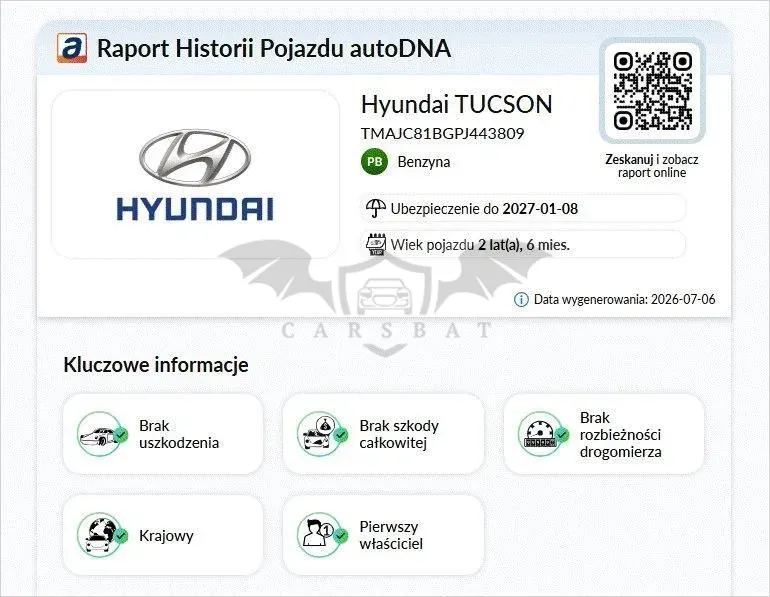Click the Hyundai brand logo image
The image size is (770, 597).
195,175
